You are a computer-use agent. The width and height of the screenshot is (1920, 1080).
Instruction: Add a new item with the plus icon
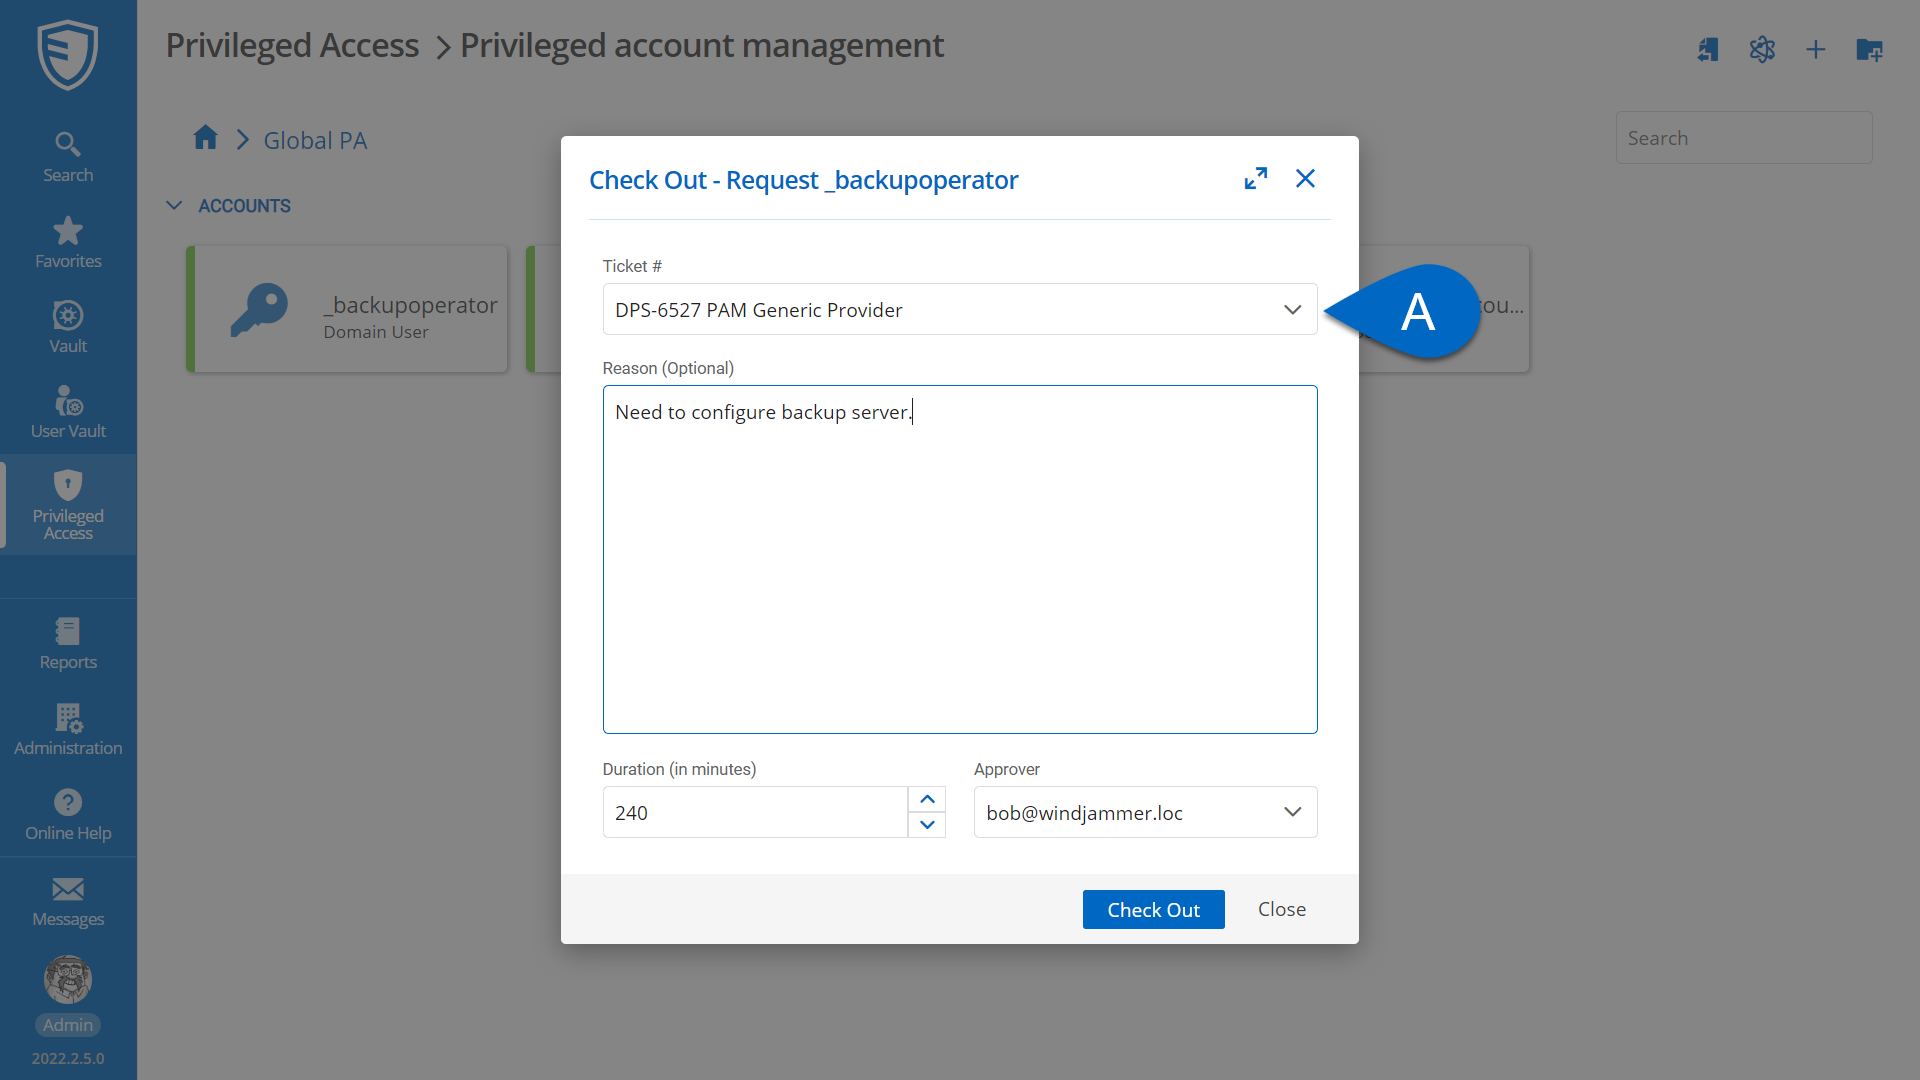point(1815,49)
